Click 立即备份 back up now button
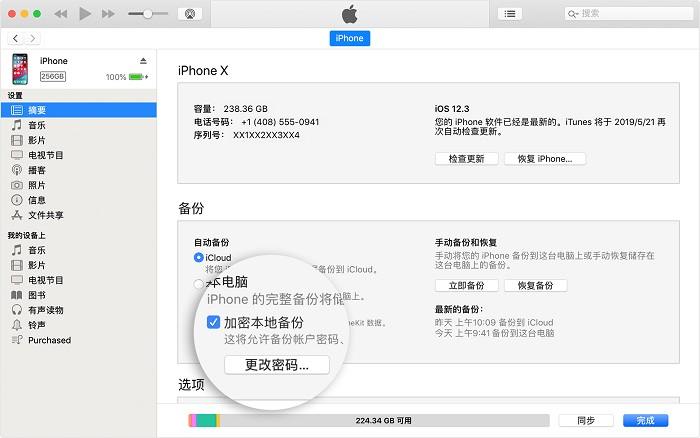The width and height of the screenshot is (700, 438). 467,286
